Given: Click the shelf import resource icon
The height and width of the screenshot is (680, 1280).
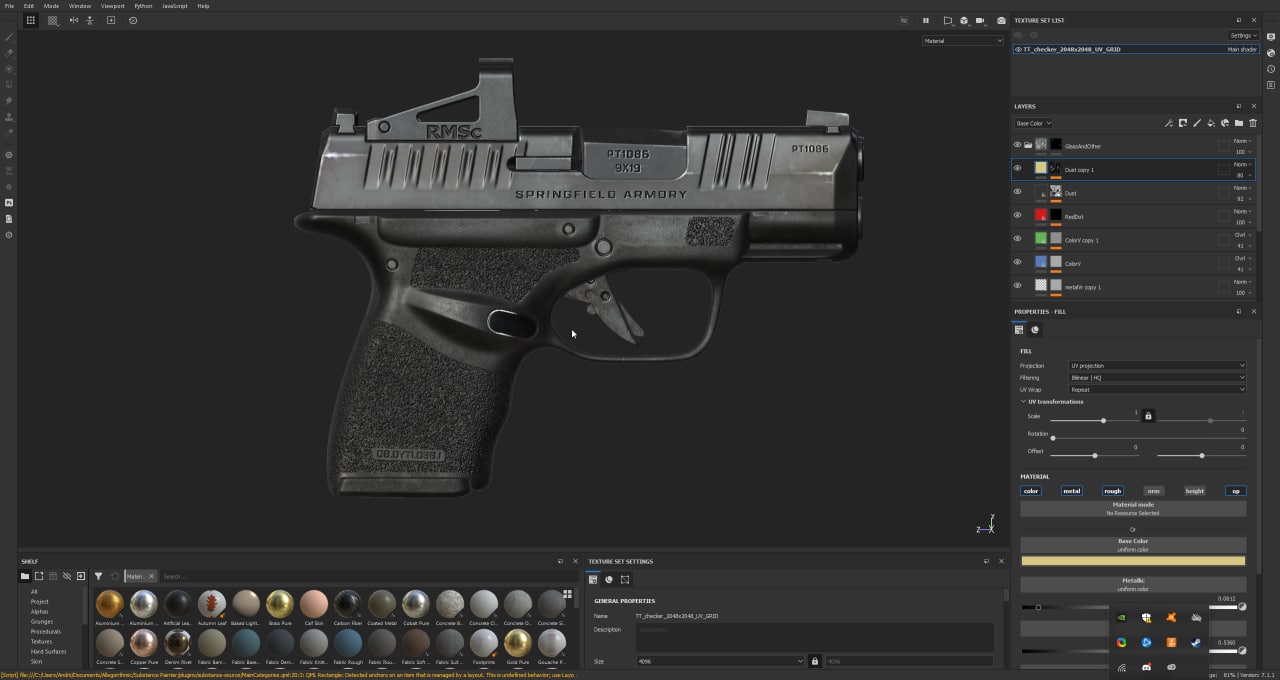Looking at the screenshot, I should 81,576.
